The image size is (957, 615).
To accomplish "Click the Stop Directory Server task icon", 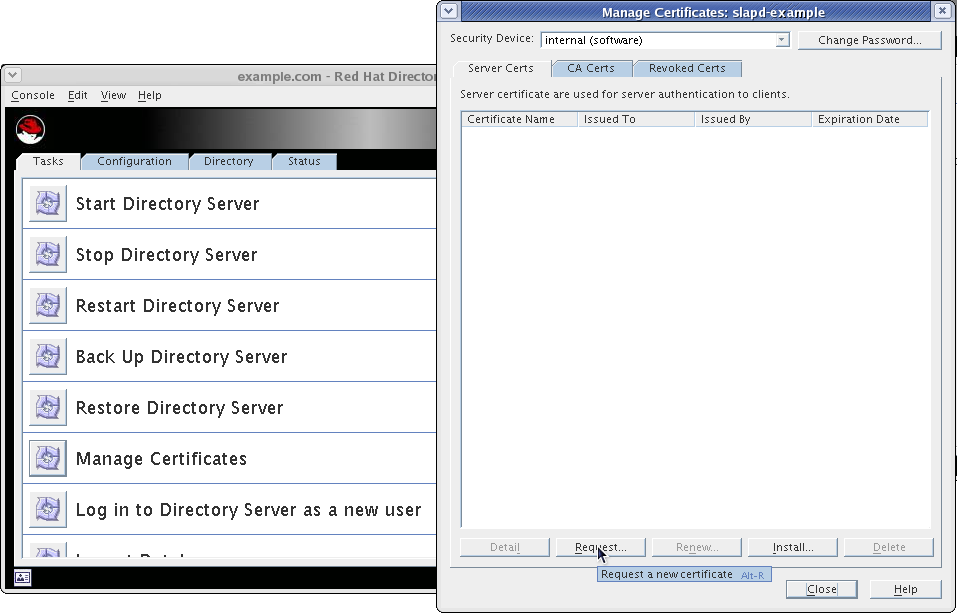I will click(x=48, y=255).
